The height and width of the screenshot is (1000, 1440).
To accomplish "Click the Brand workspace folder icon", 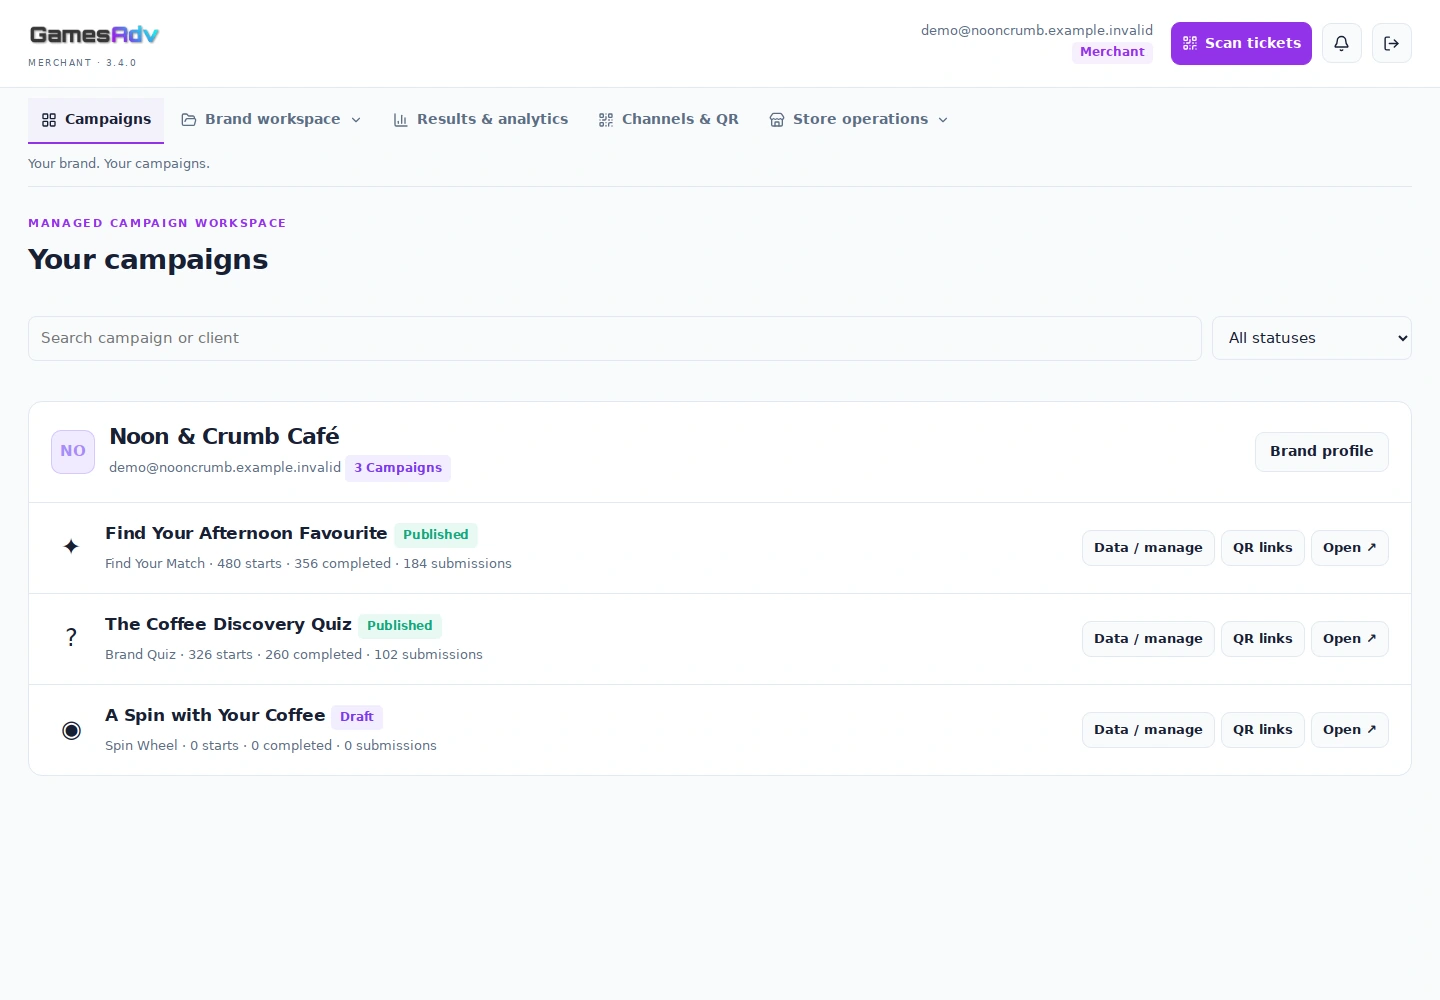I will tap(189, 120).
